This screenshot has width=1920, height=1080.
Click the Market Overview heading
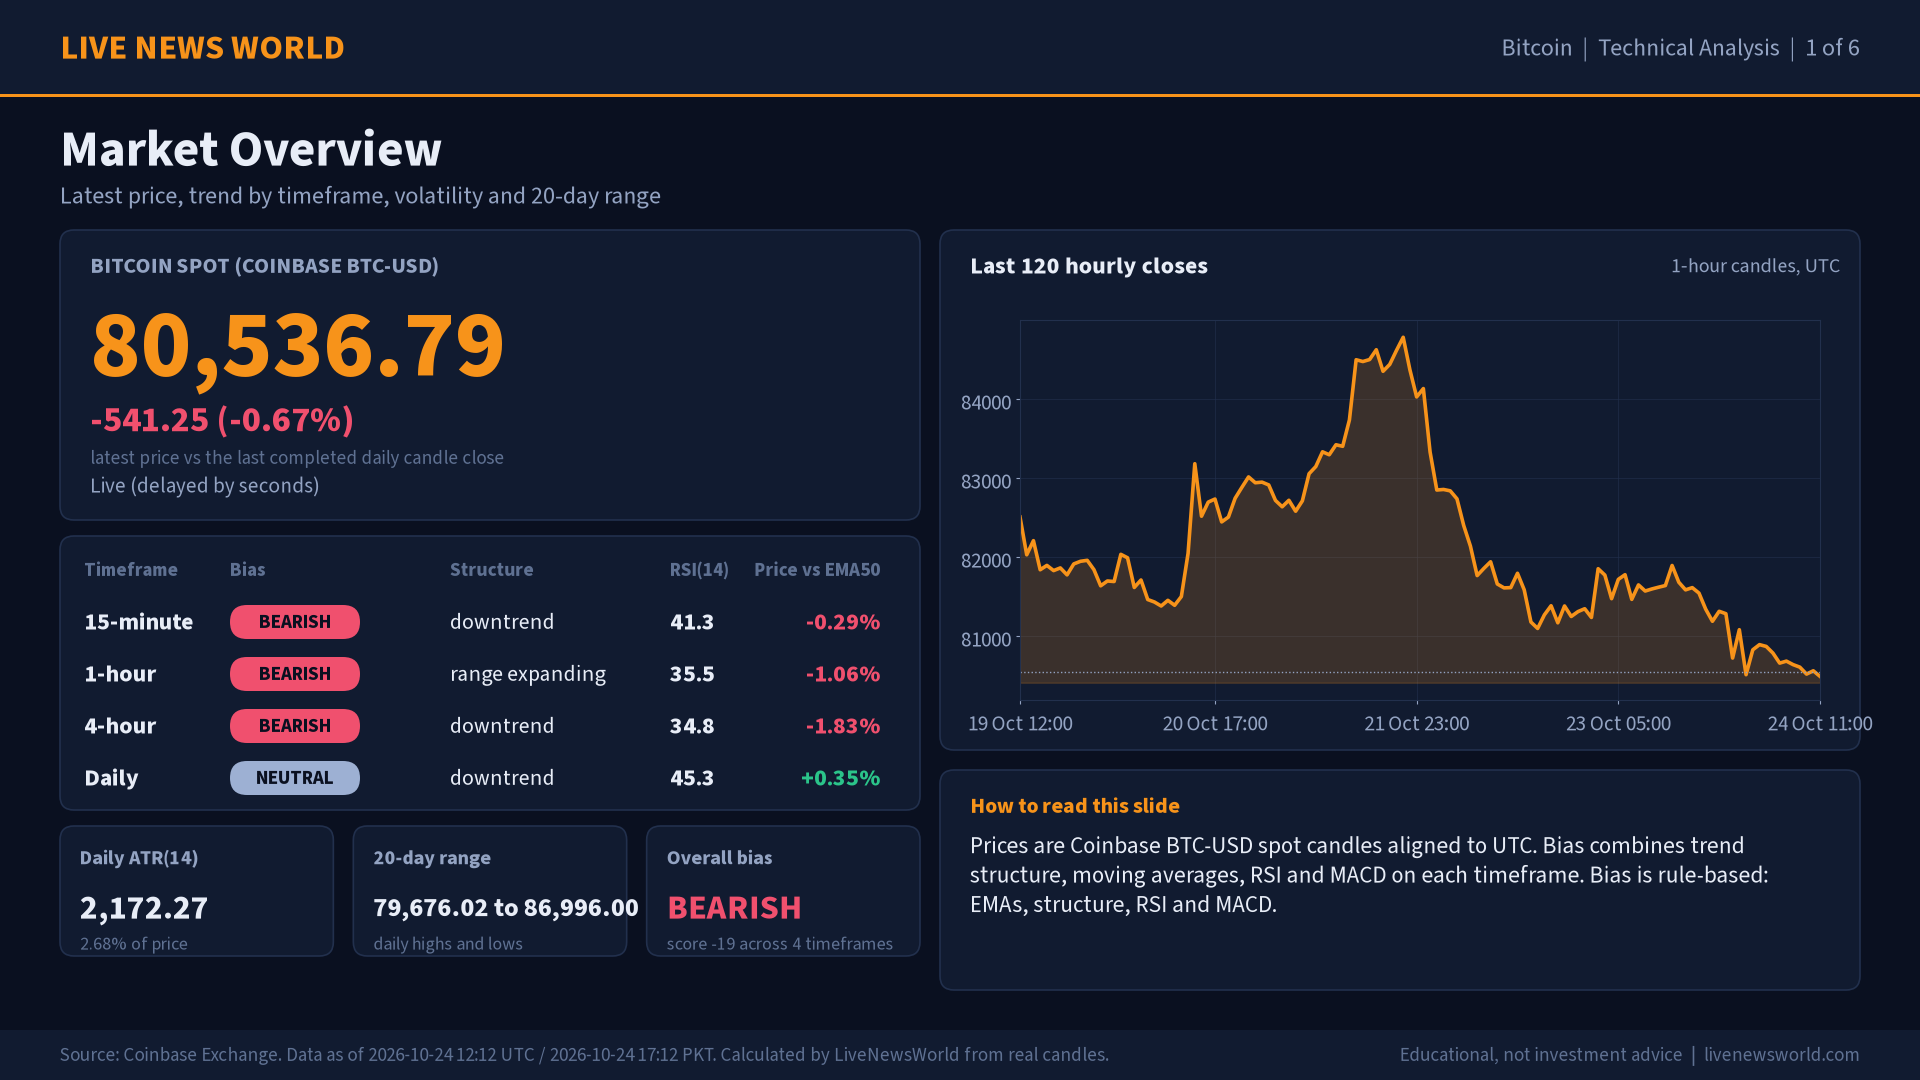click(251, 150)
